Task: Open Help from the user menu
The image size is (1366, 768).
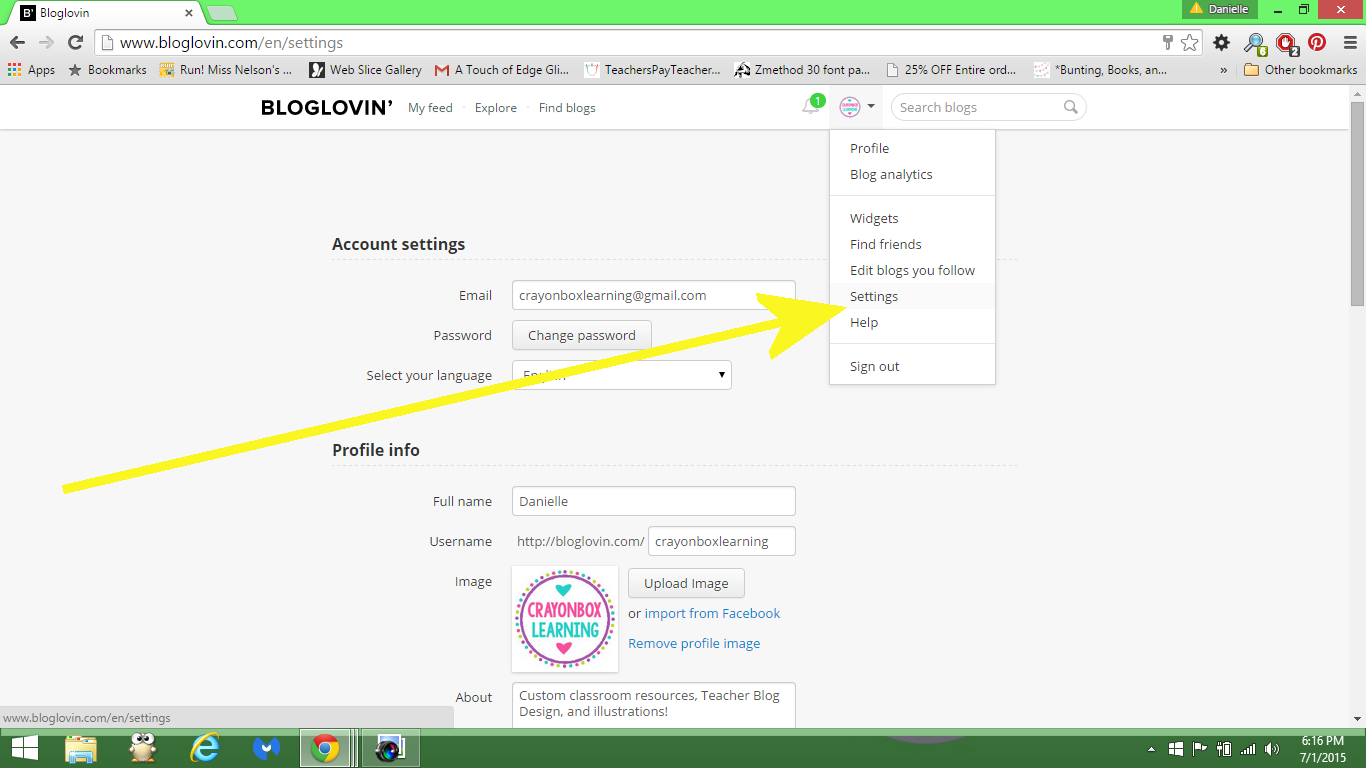Action: [x=912, y=322]
